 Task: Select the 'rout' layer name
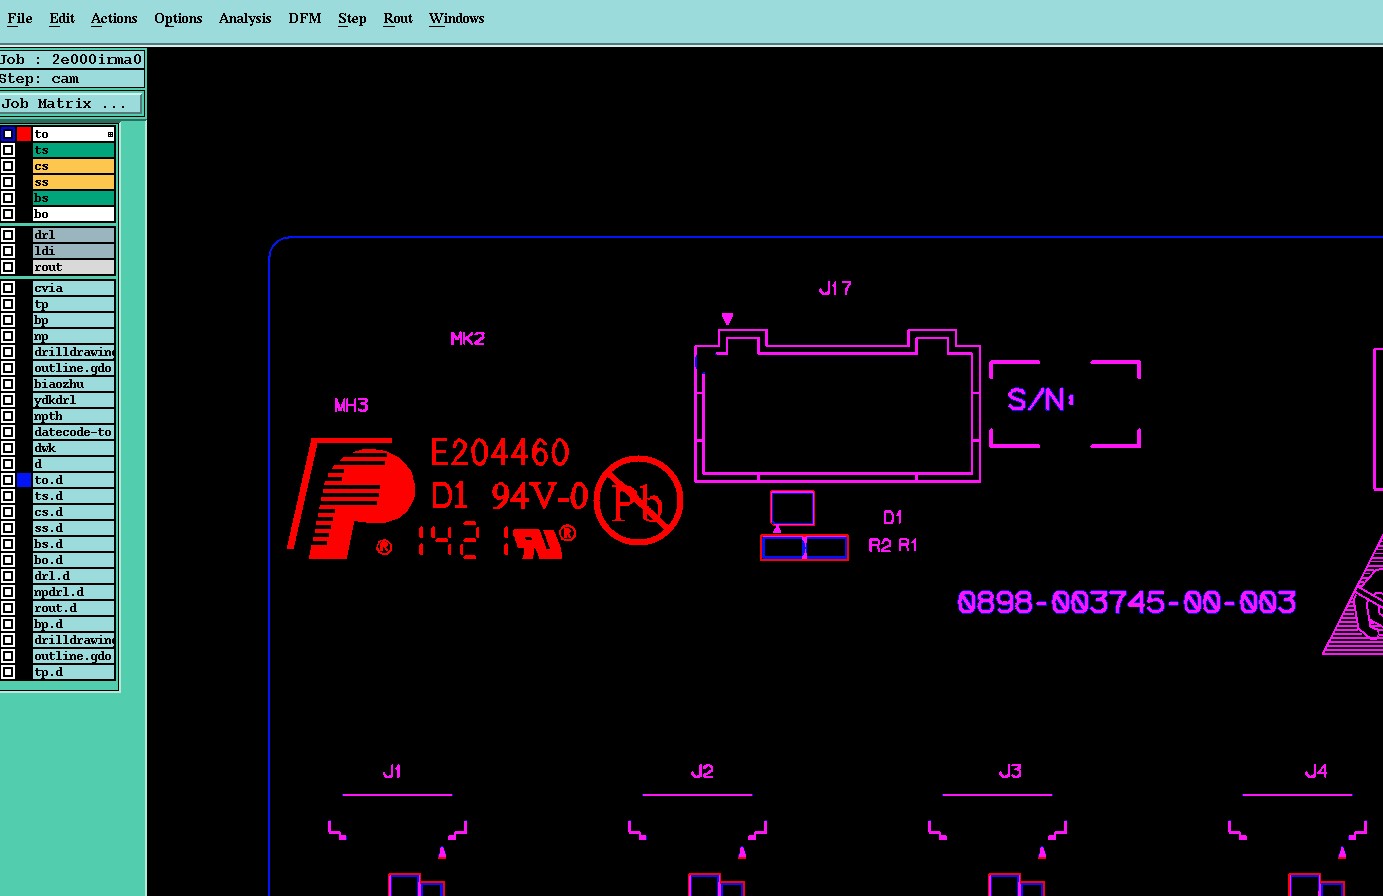(74, 267)
